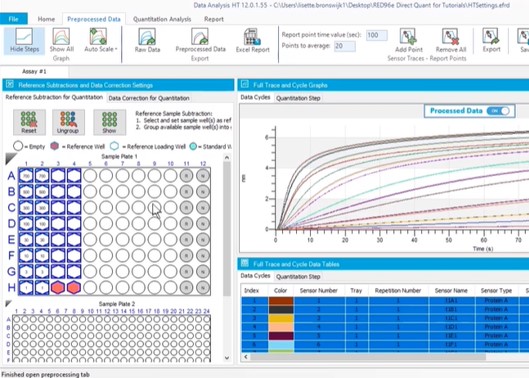529x378 pixels.
Task: Click the Report point time value field
Action: click(x=377, y=35)
